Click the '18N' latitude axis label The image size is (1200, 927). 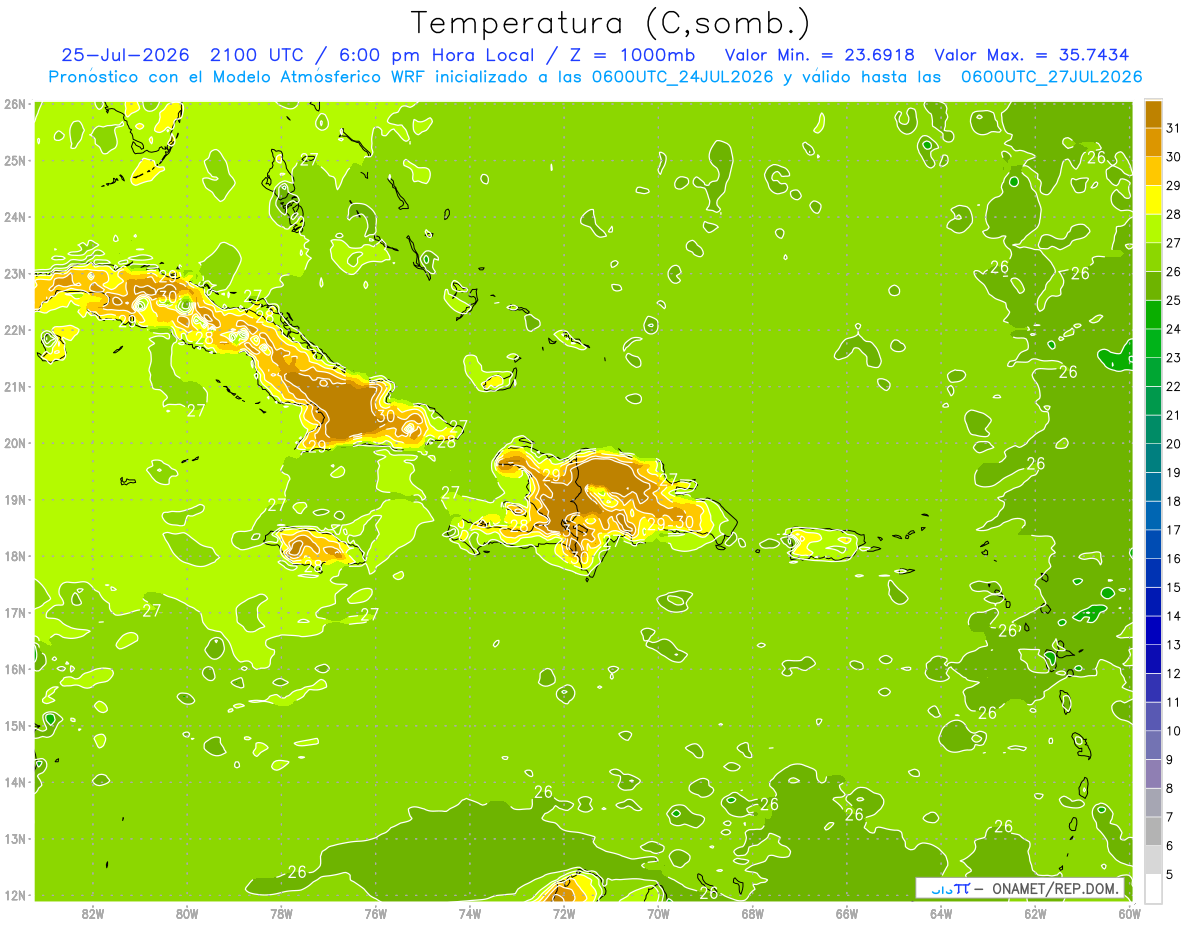pos(14,556)
